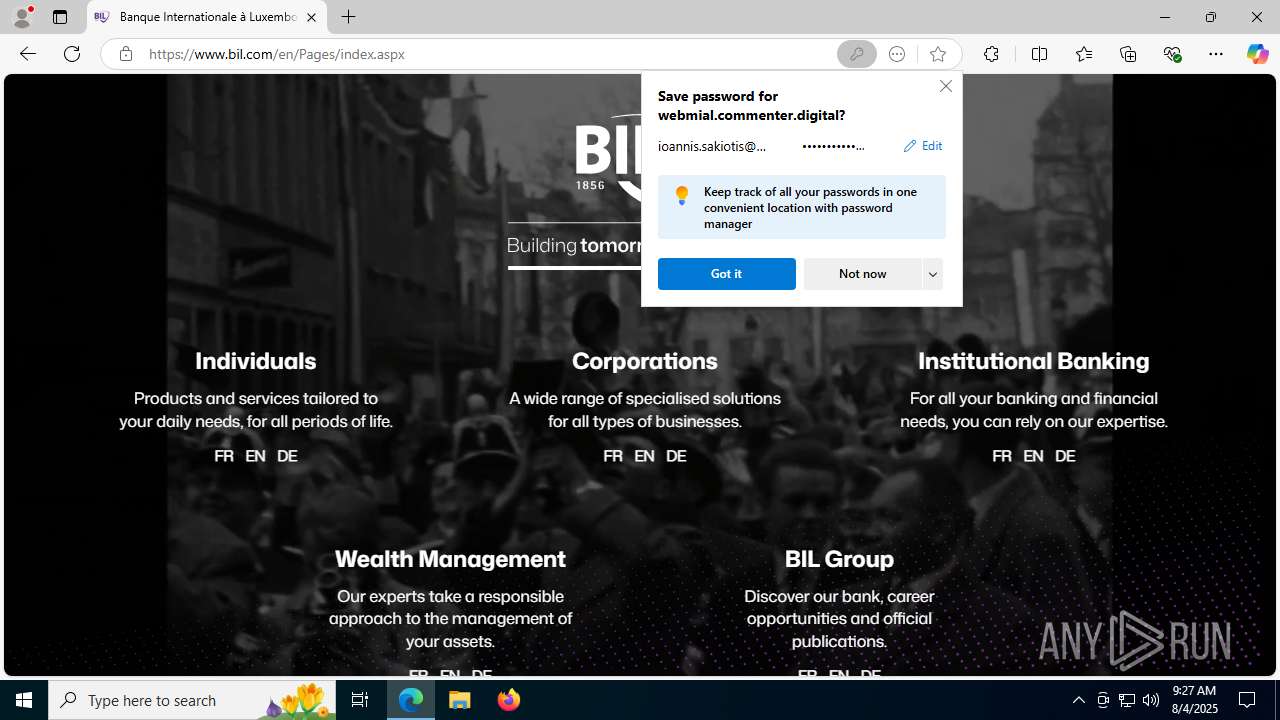The image size is (1280, 720).
Task: Open the Institutional Banking section
Action: tap(1033, 361)
